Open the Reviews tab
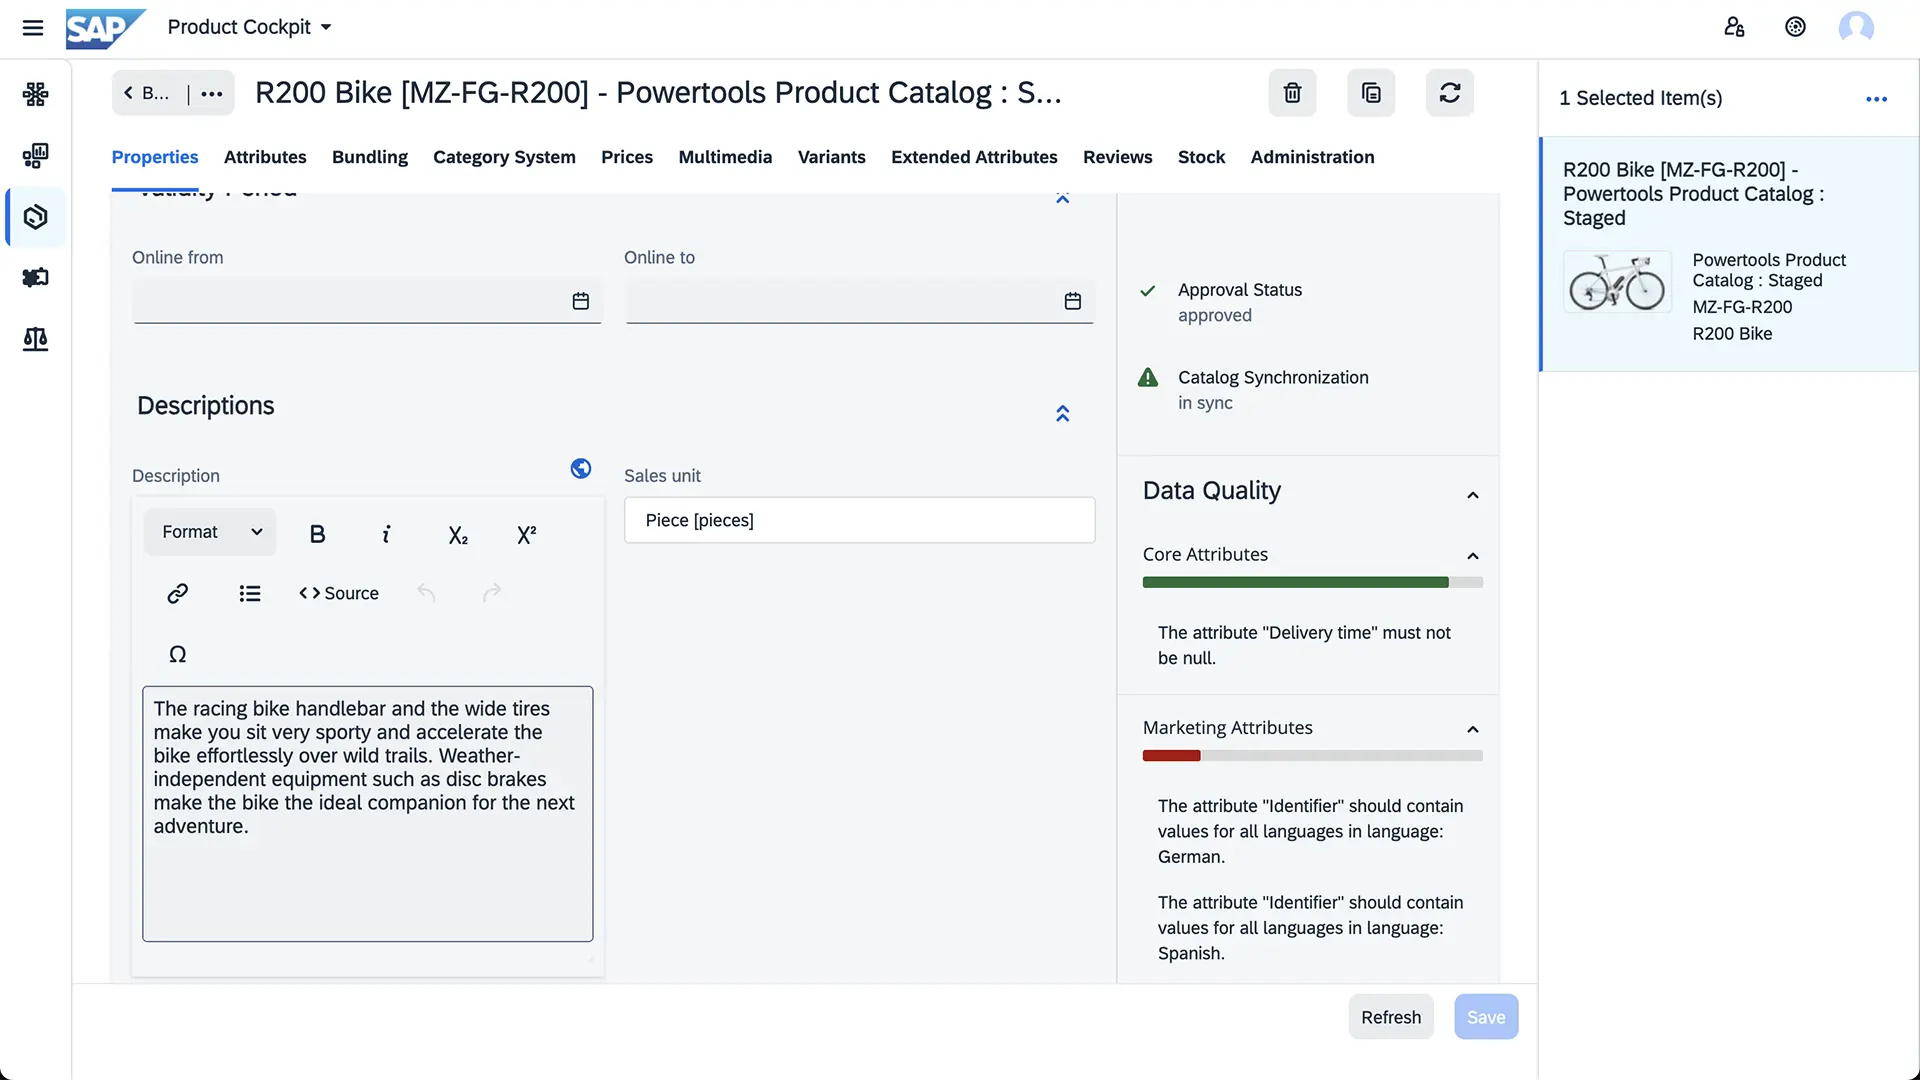1920x1080 pixels. coord(1117,157)
